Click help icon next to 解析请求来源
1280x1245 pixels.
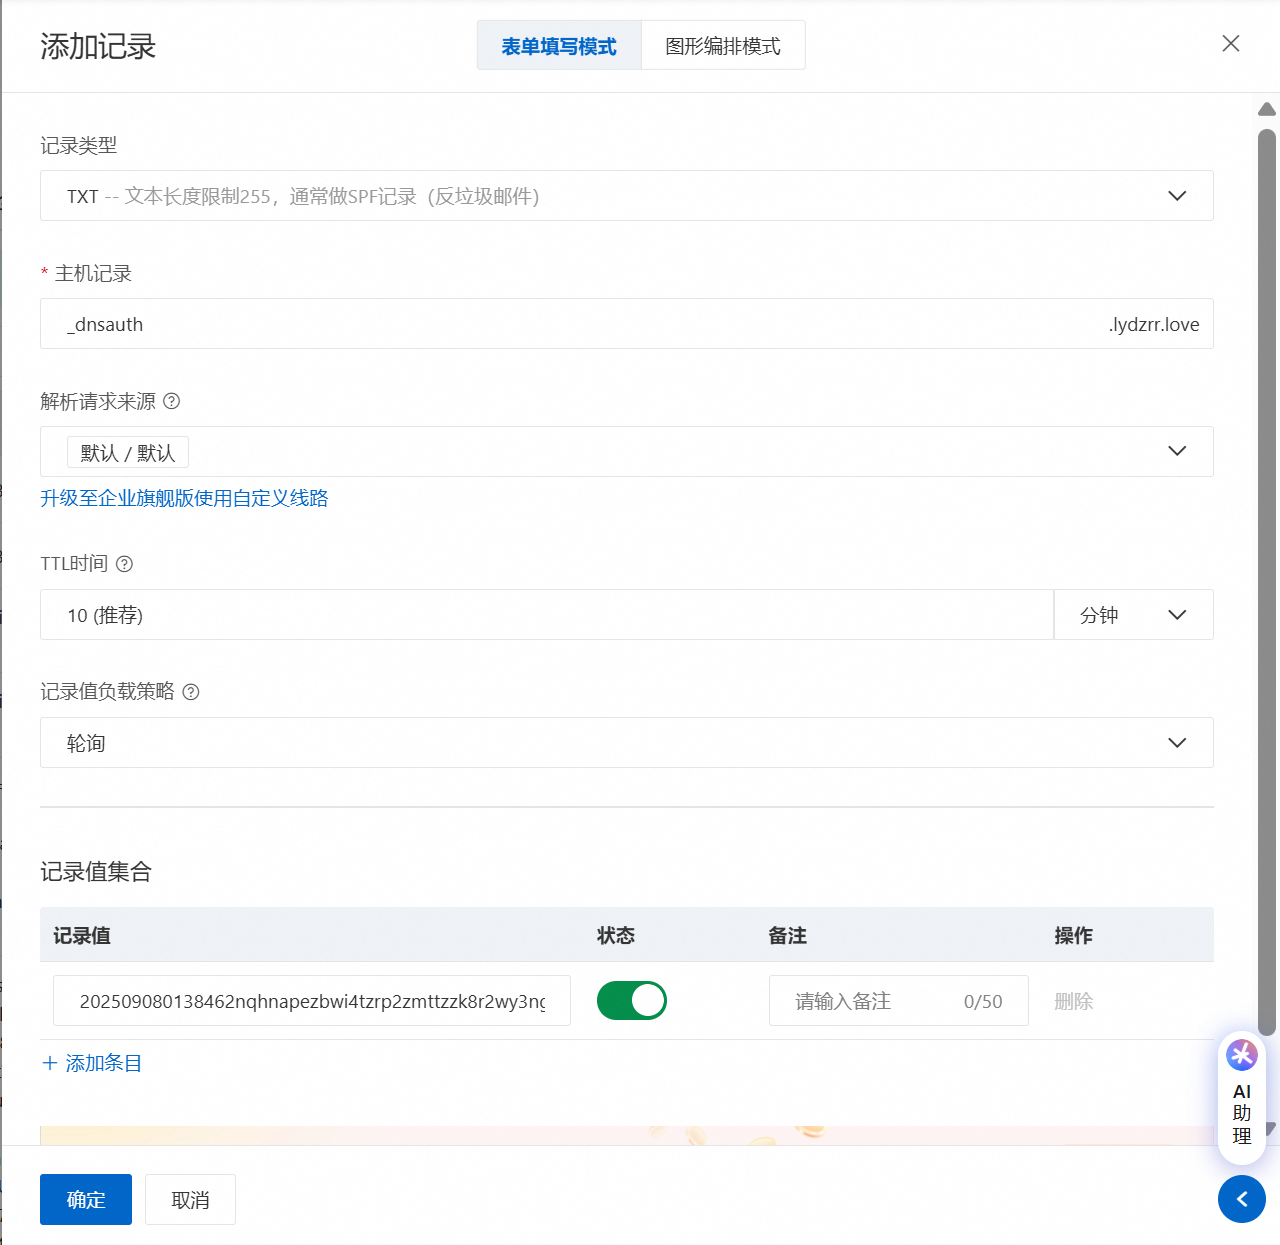click(171, 401)
